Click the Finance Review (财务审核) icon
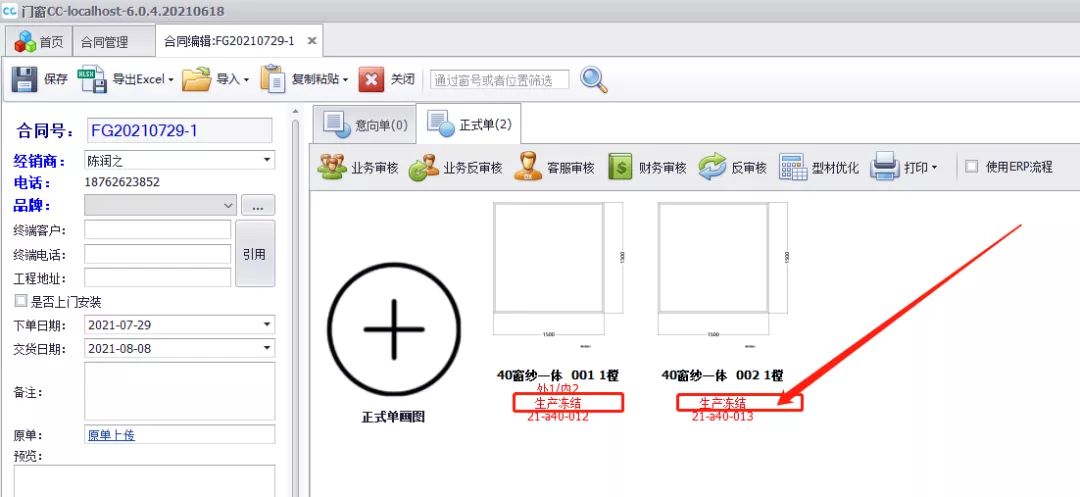The height and width of the screenshot is (497, 1080). point(620,167)
